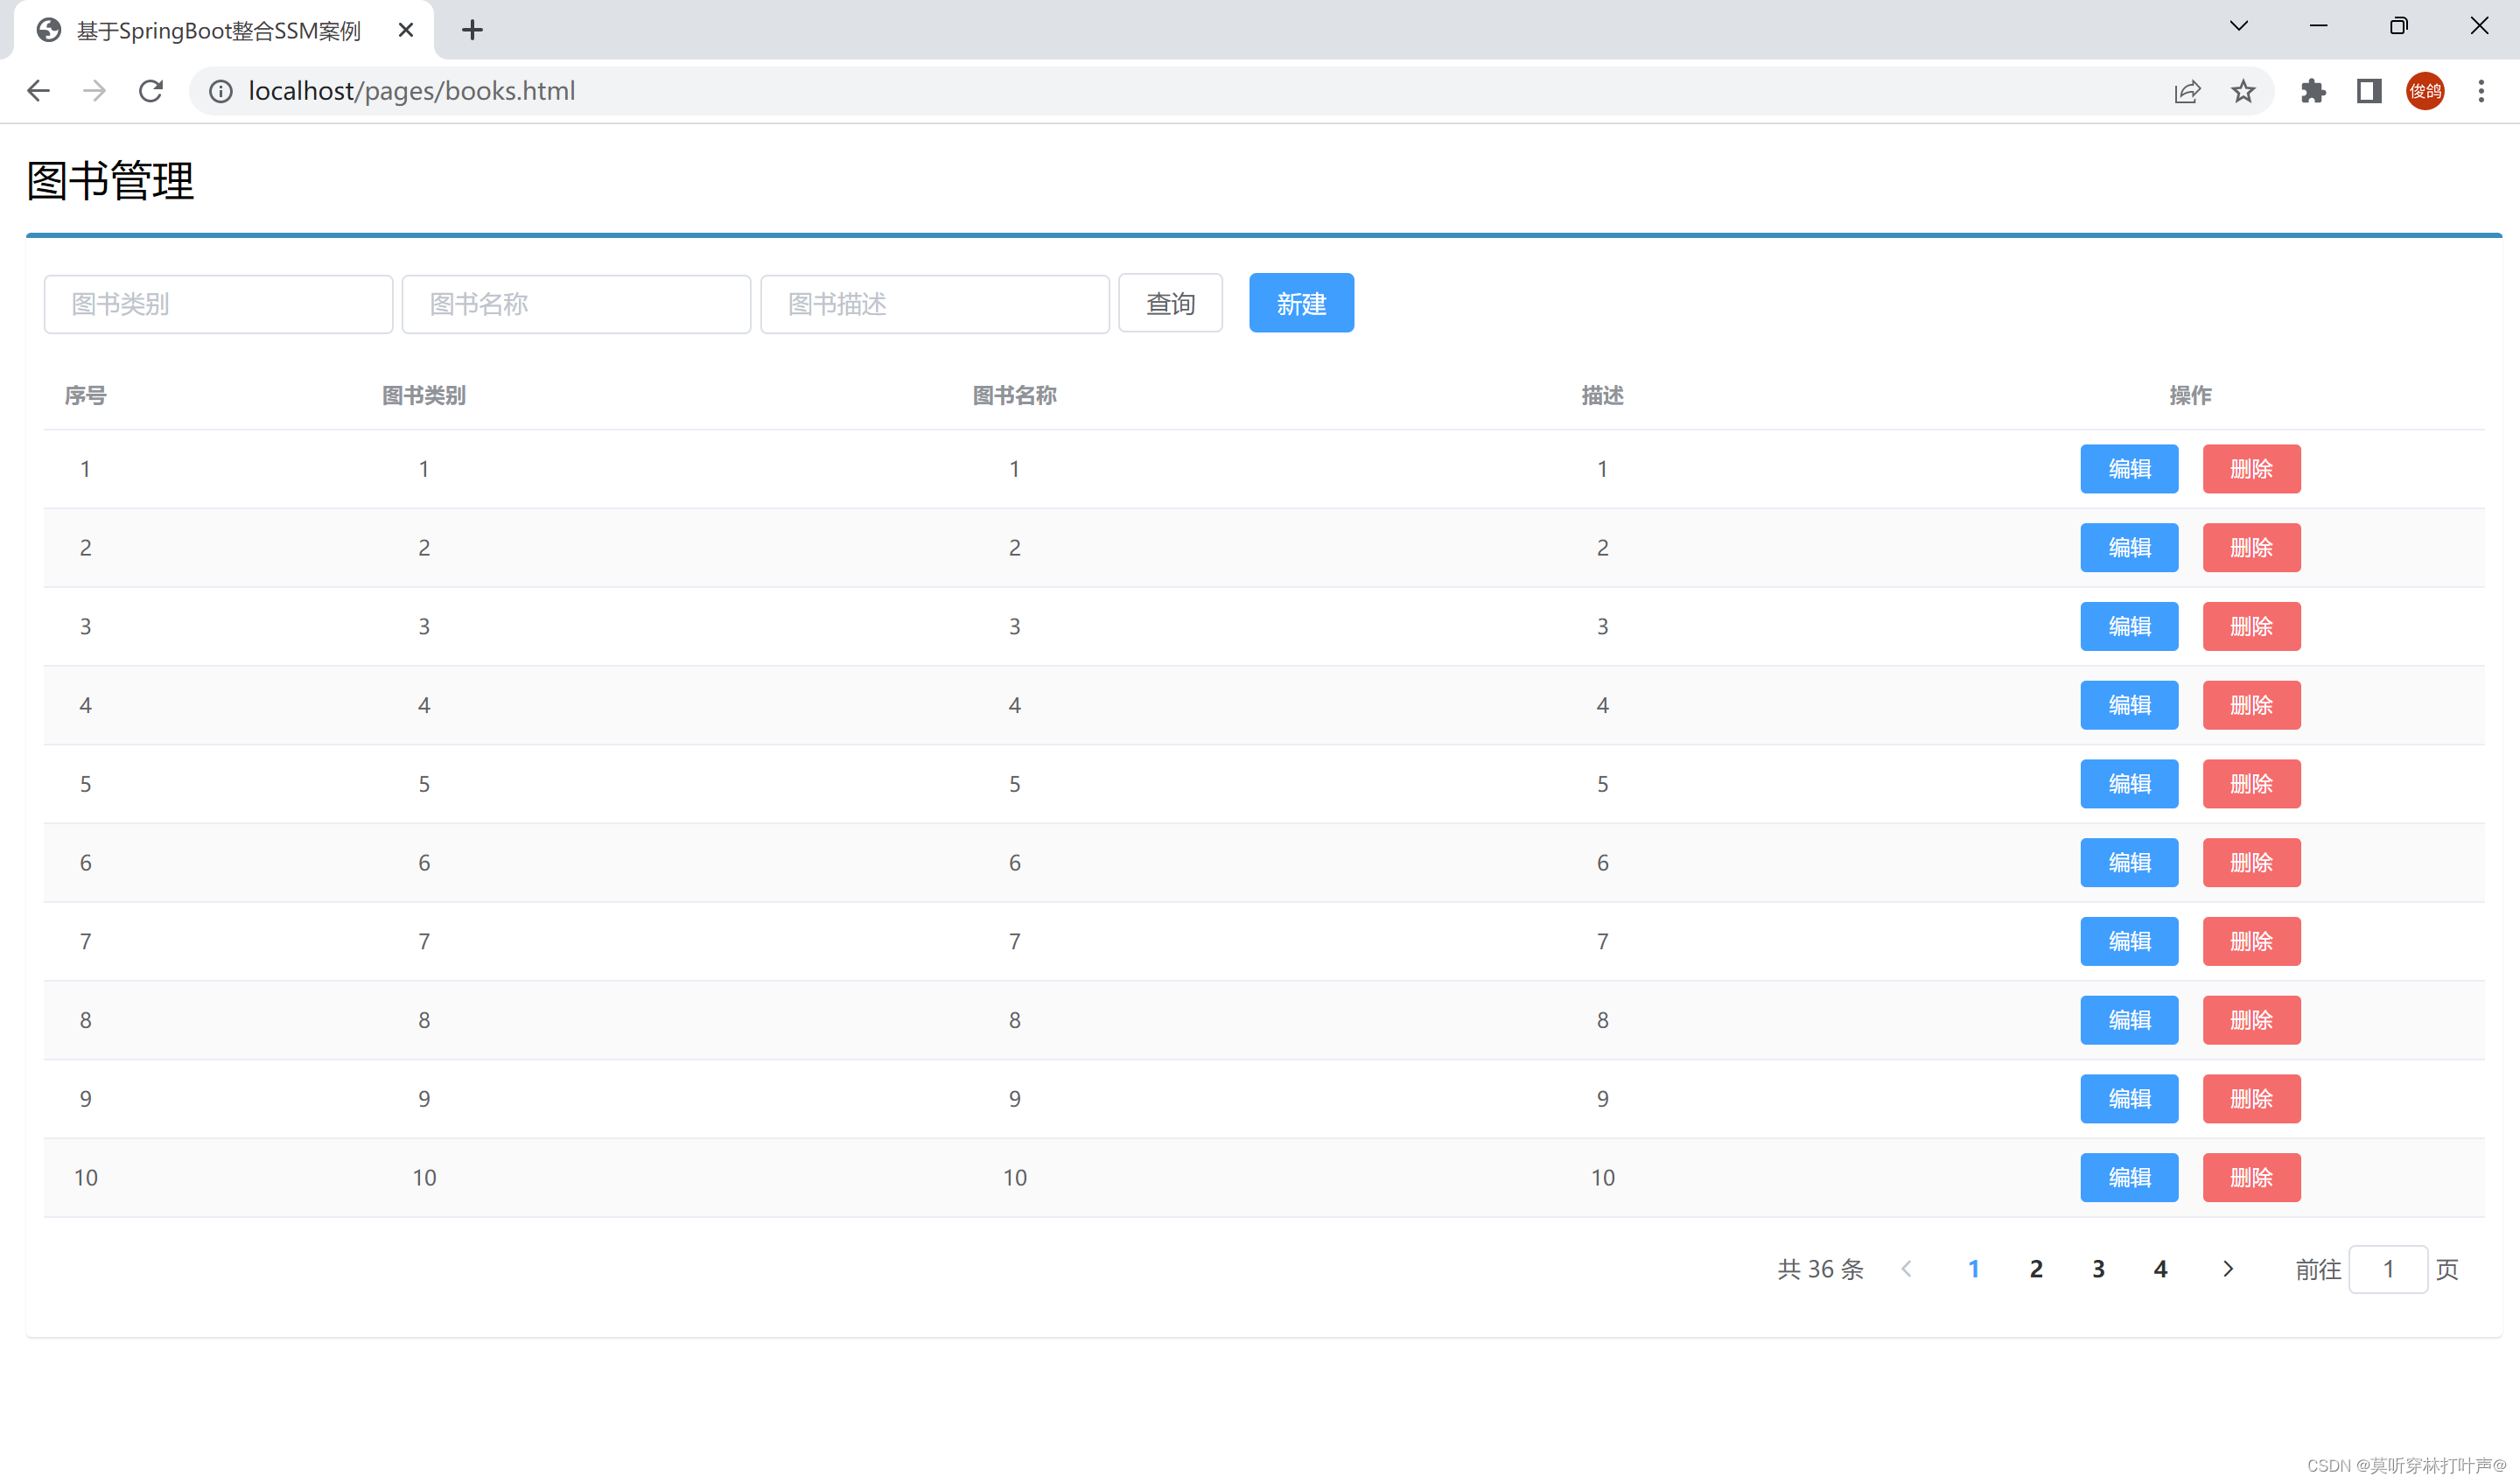This screenshot has height=1483, width=2520.
Task: Edit the book in row 1
Action: tap(2129, 469)
